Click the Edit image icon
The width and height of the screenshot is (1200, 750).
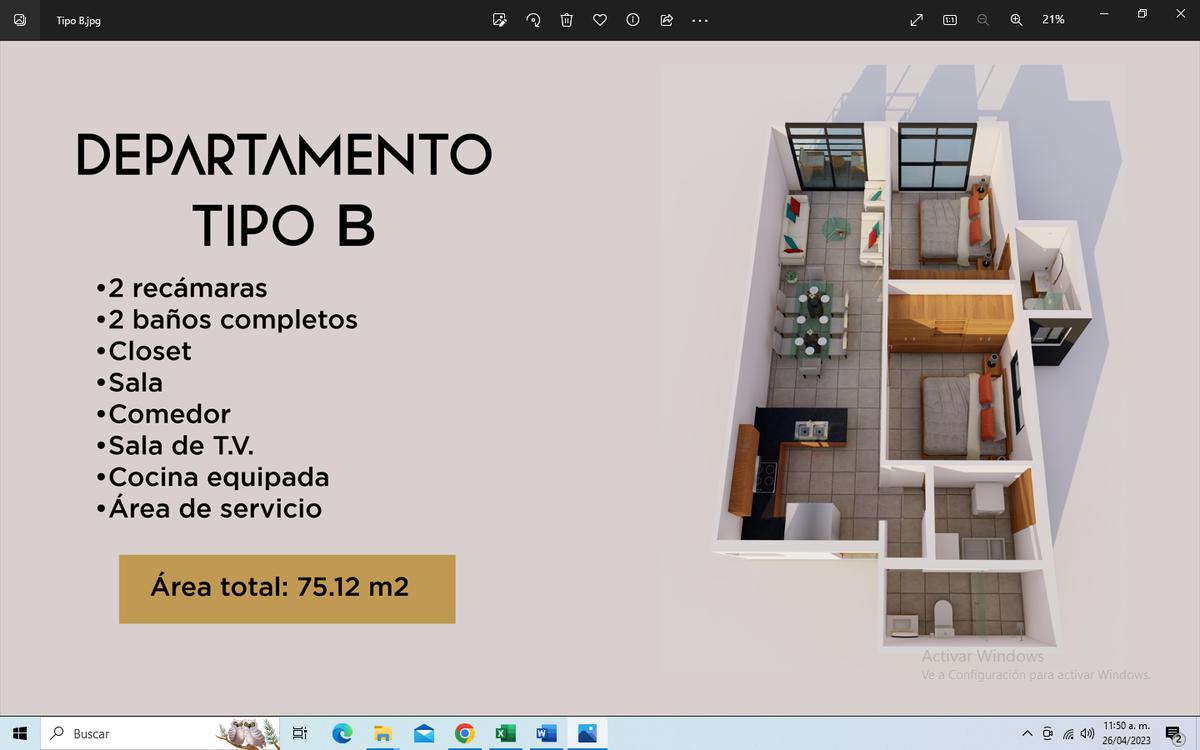500,20
